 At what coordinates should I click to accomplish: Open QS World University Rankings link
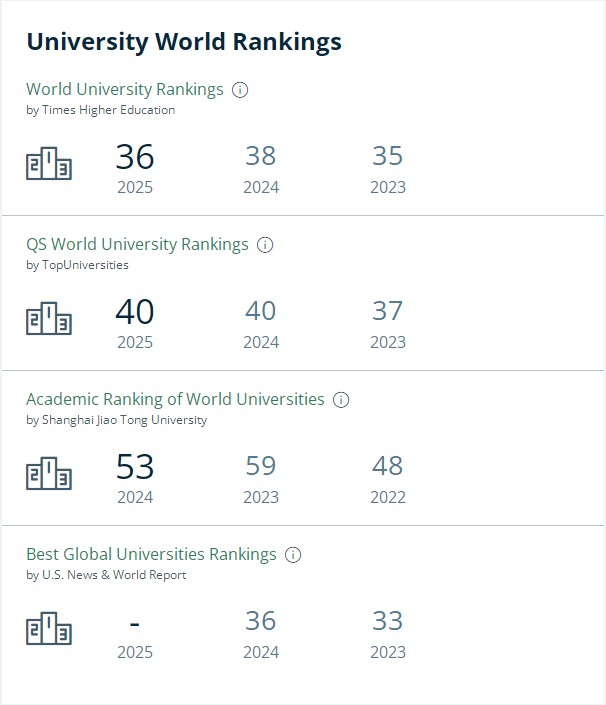click(137, 245)
